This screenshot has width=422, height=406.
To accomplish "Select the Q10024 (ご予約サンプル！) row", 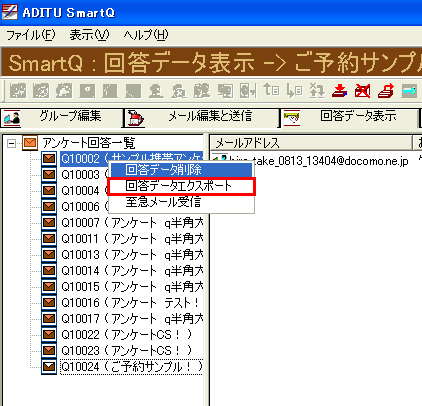I will [x=132, y=367].
